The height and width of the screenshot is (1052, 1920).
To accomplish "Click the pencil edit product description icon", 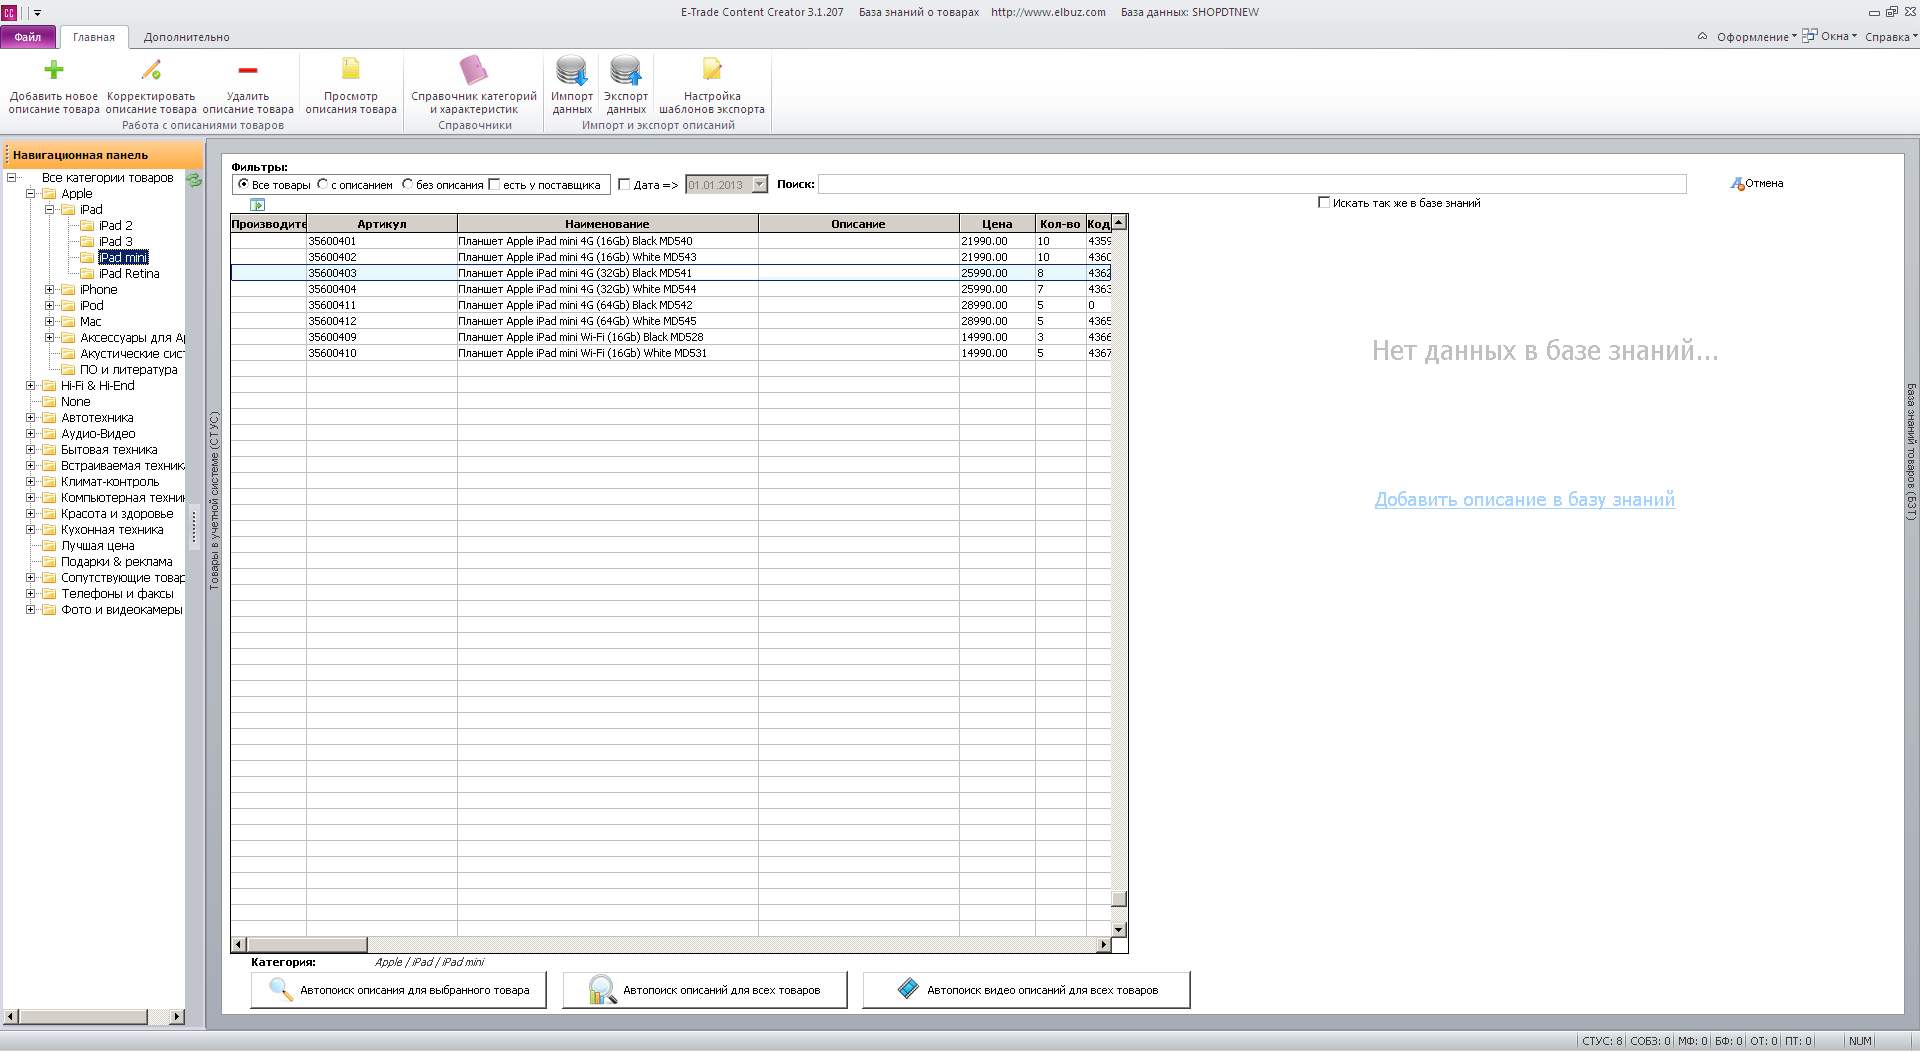I will [x=151, y=69].
